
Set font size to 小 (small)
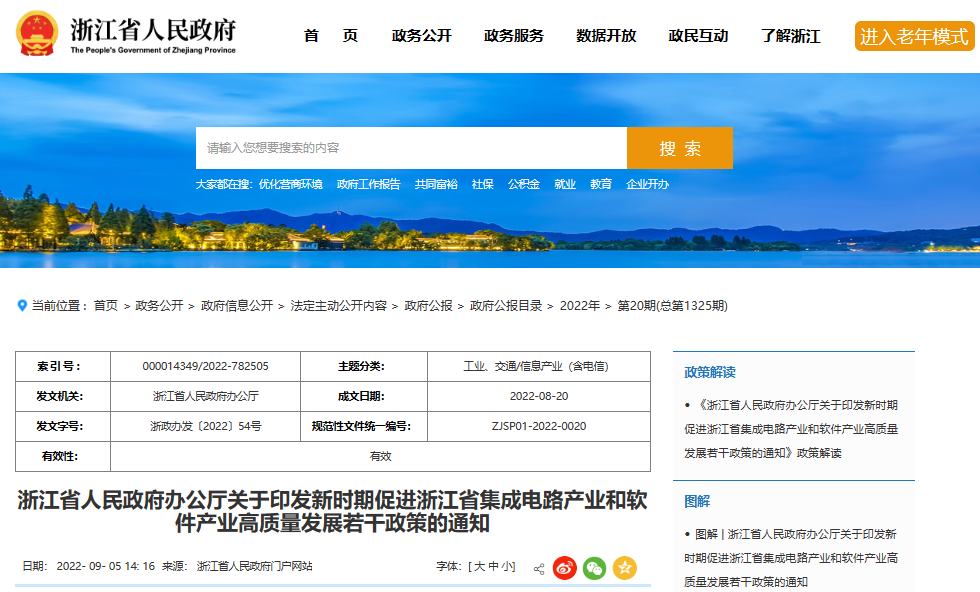pos(507,566)
